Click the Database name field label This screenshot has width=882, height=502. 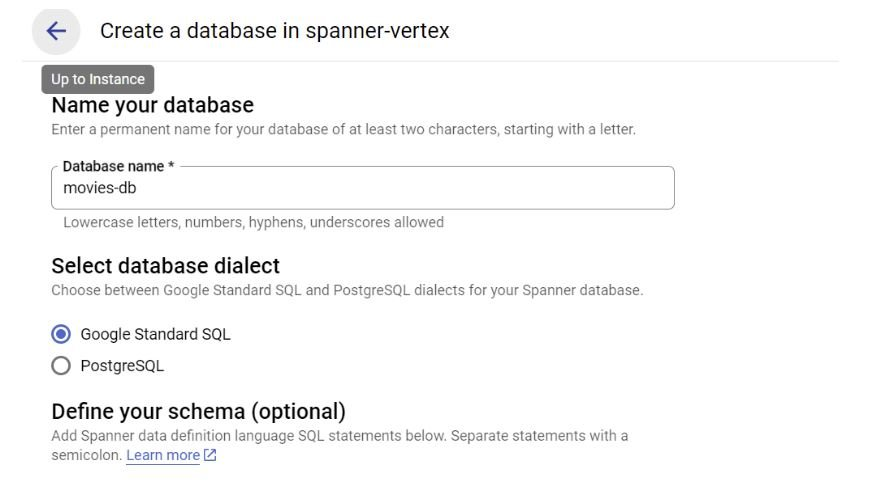[x=113, y=166]
